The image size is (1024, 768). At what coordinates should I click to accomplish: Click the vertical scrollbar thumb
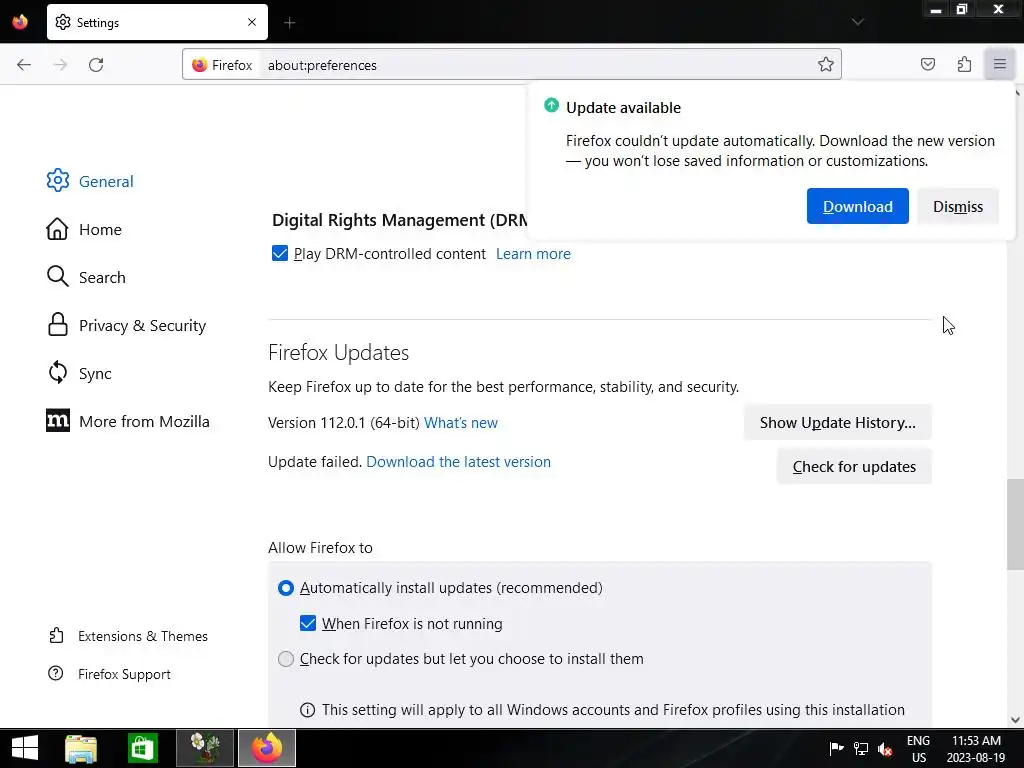[x=1015, y=525]
